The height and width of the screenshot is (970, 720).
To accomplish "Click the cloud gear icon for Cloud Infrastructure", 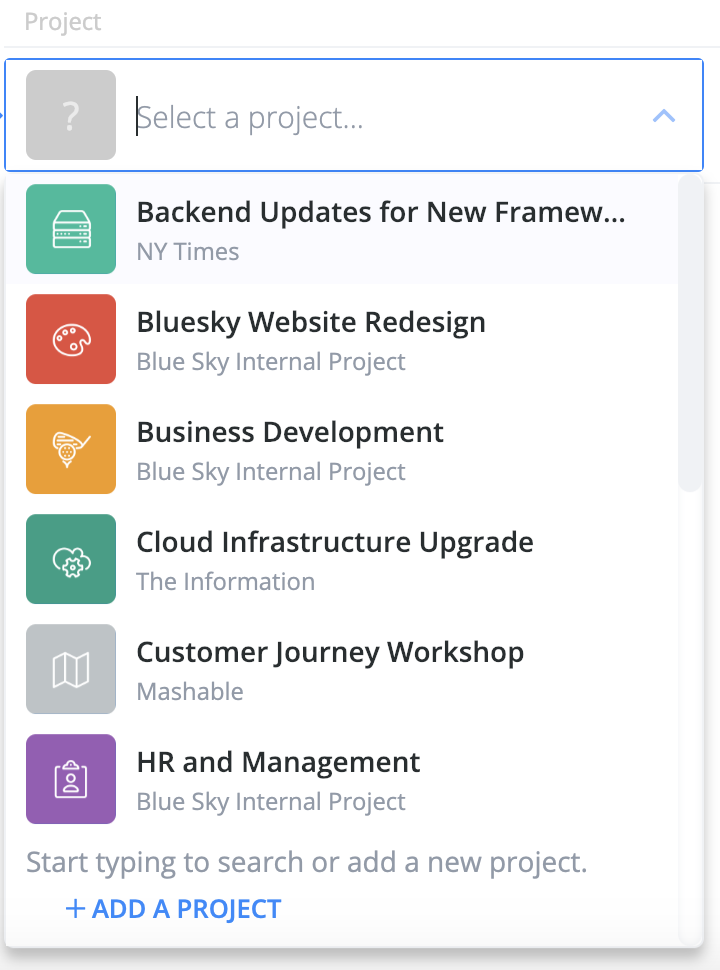I will (x=71, y=559).
